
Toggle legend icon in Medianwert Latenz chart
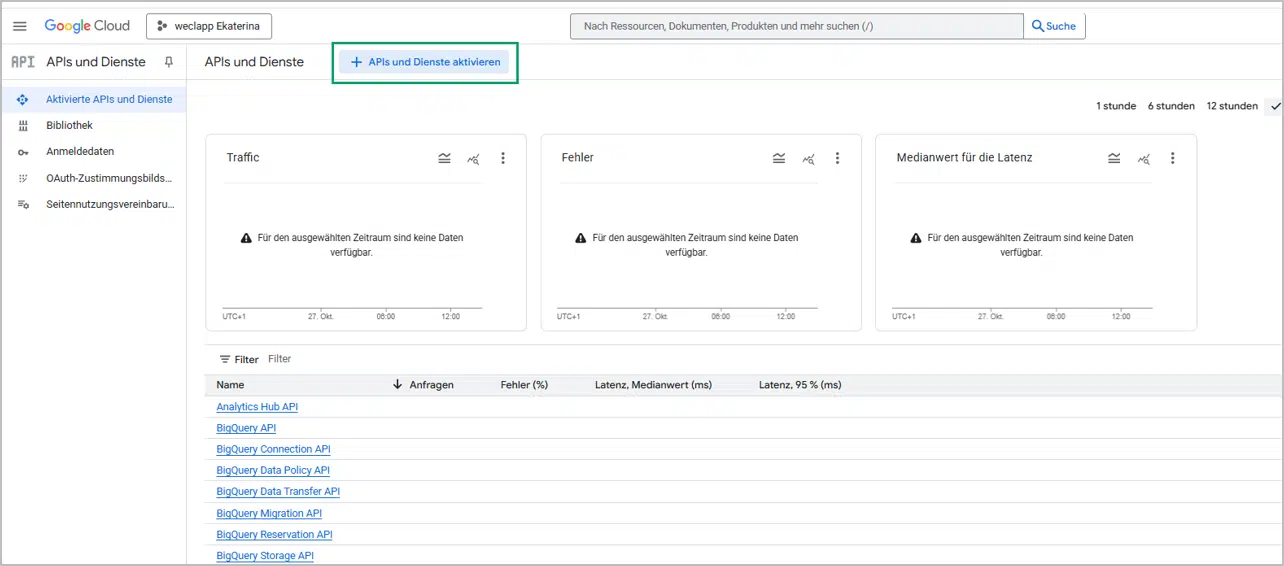(x=1113, y=158)
